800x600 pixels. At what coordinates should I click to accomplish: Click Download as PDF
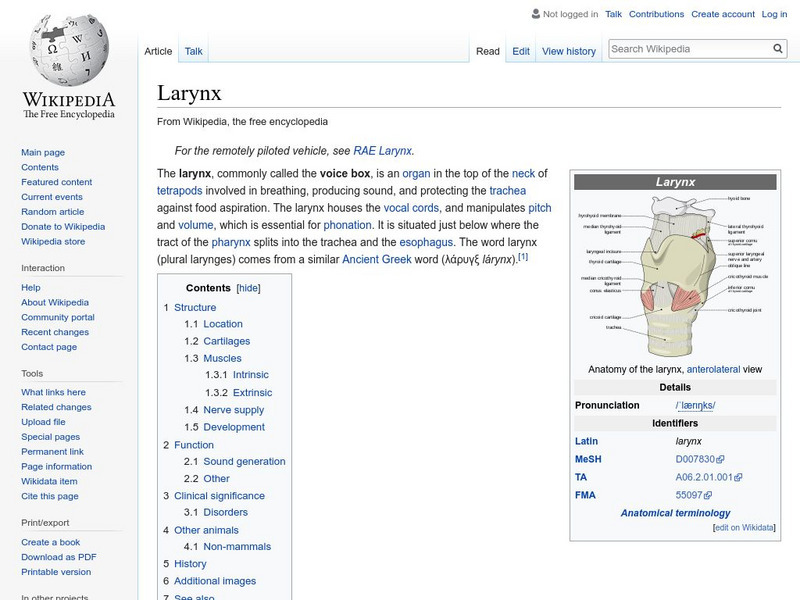(59, 557)
